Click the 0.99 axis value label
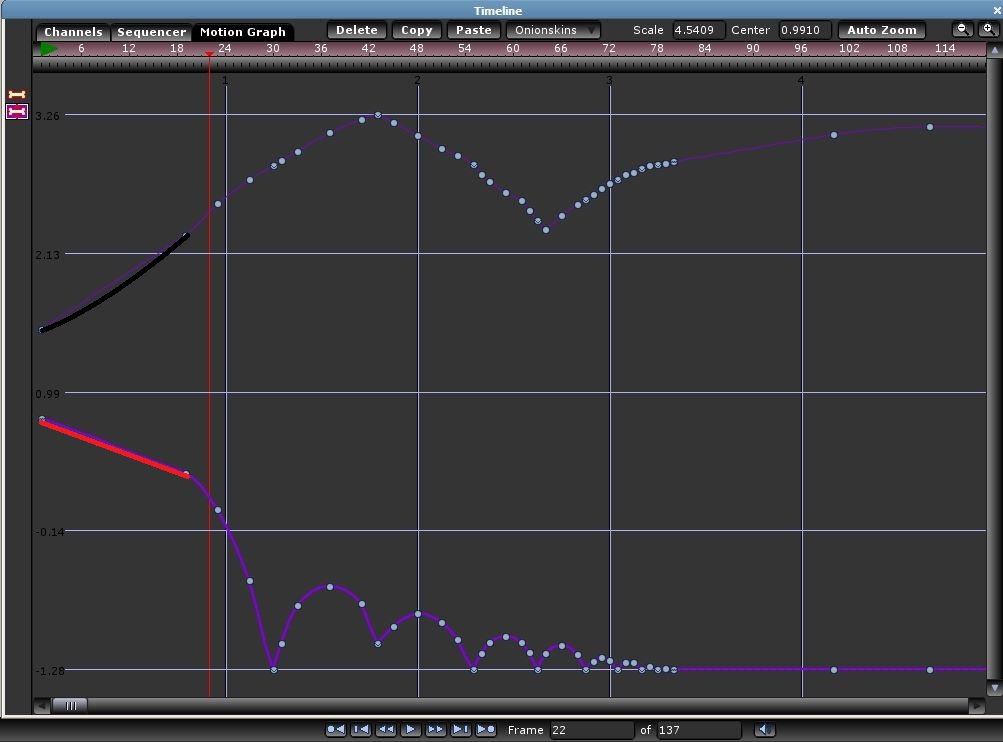The height and width of the screenshot is (742, 1003). [48, 393]
